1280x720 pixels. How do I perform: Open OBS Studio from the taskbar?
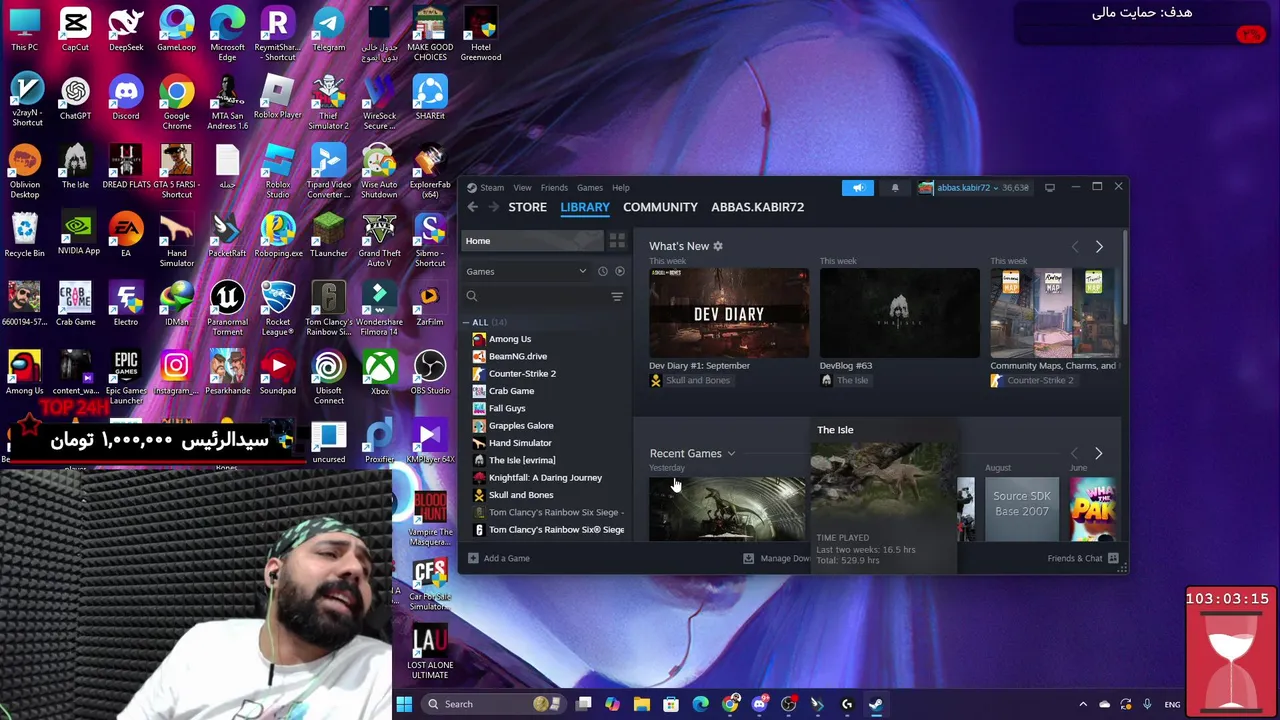coord(788,704)
